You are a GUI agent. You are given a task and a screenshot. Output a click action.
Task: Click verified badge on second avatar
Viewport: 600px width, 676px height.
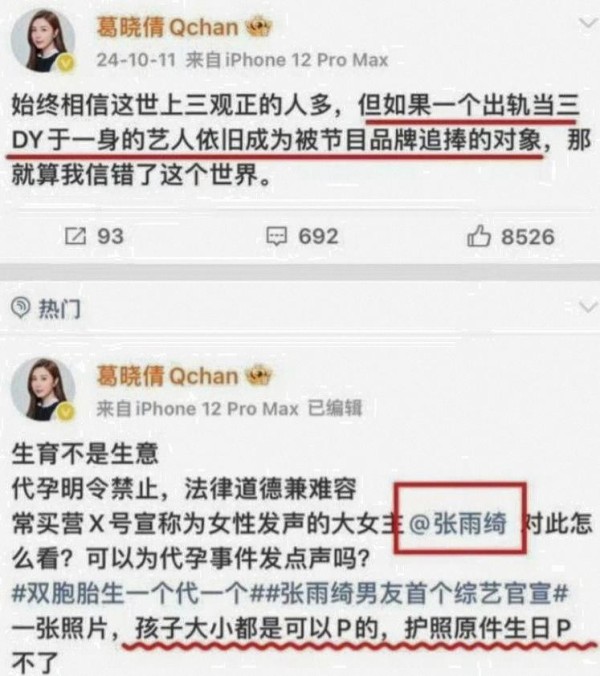(66, 412)
